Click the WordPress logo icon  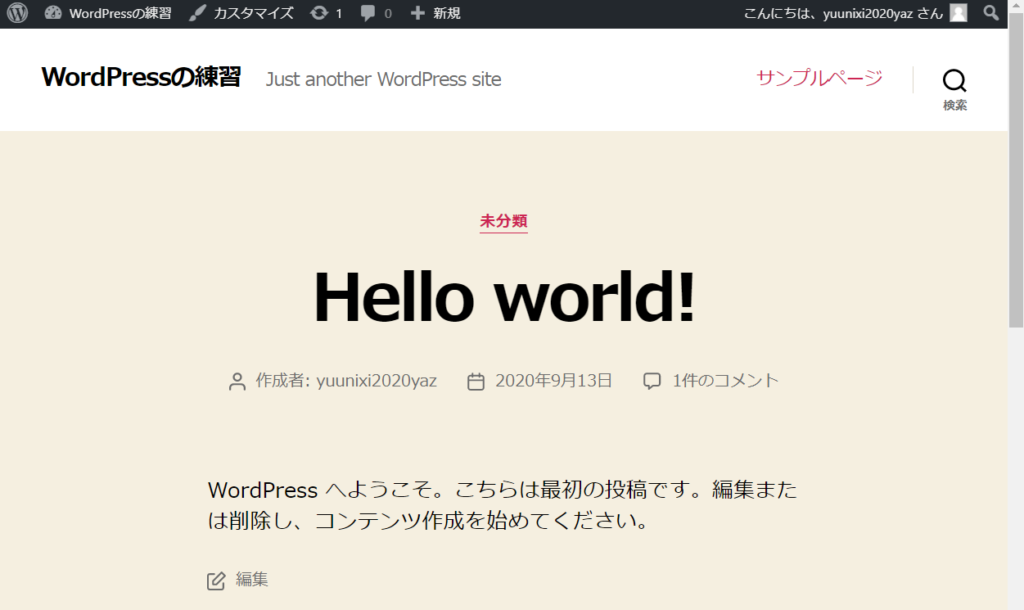tap(18, 14)
